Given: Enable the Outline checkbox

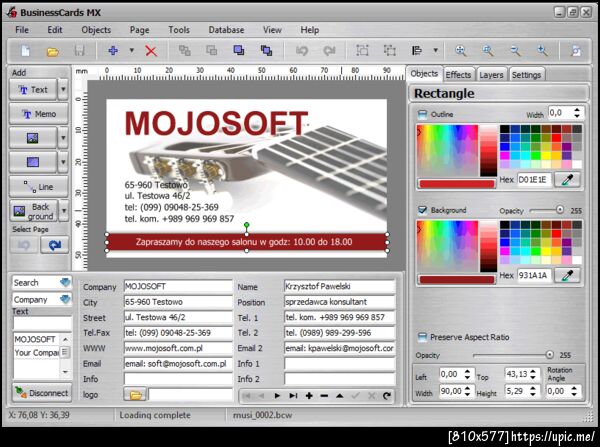Looking at the screenshot, I should (422, 114).
